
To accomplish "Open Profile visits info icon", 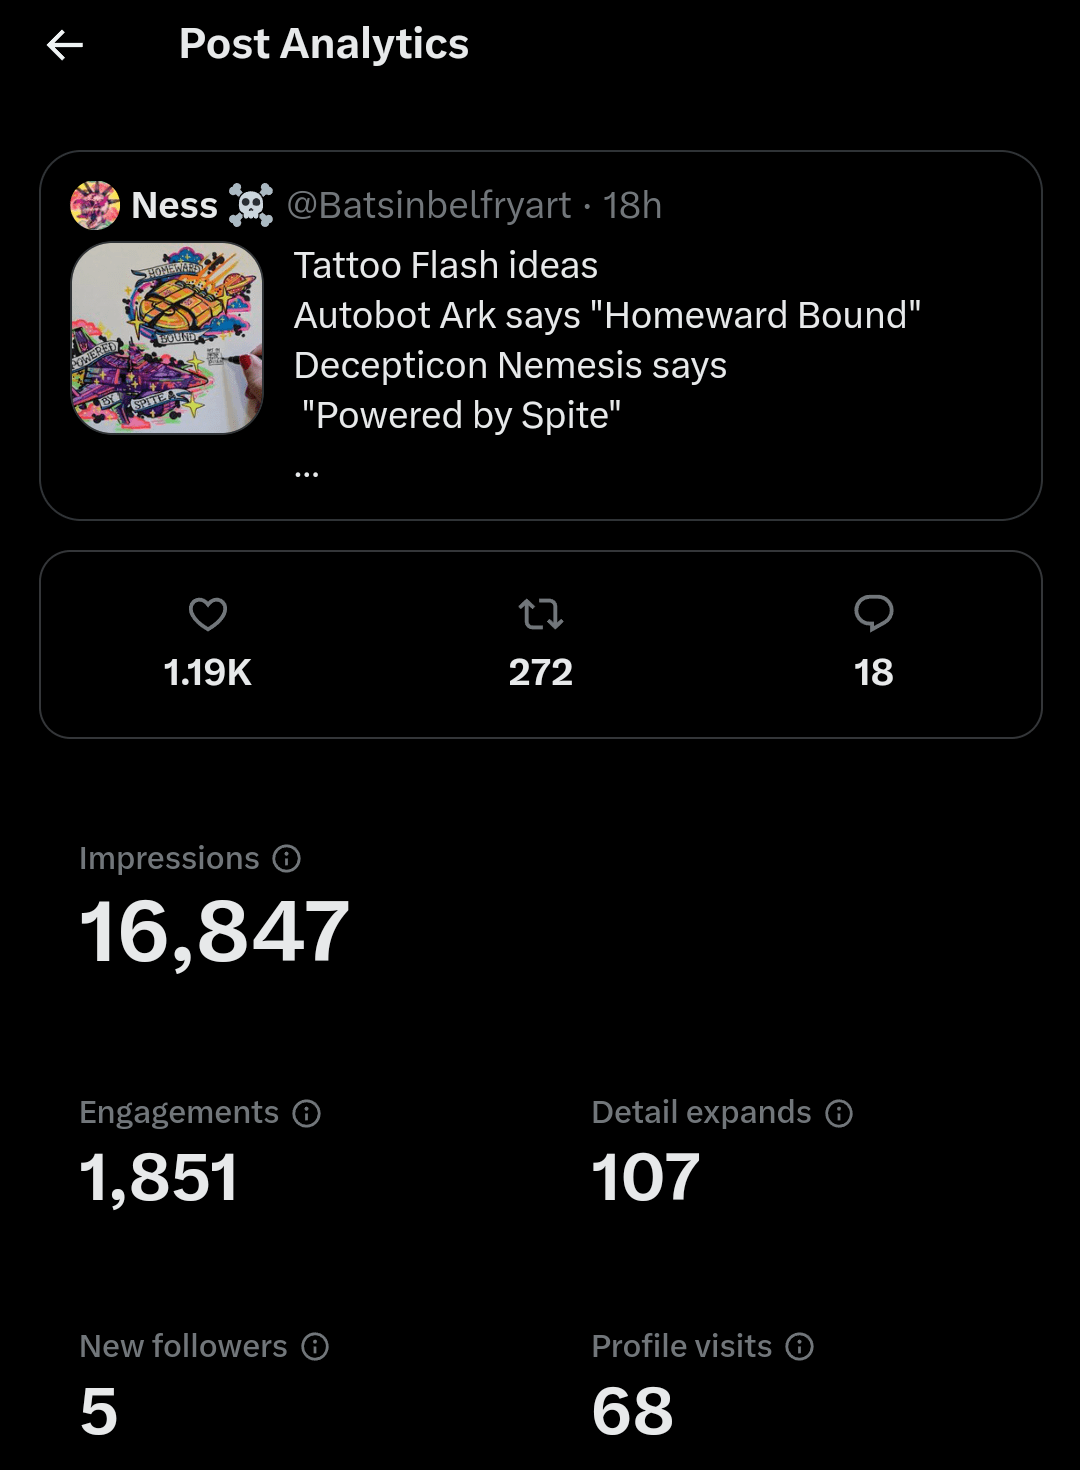I will [x=800, y=1347].
